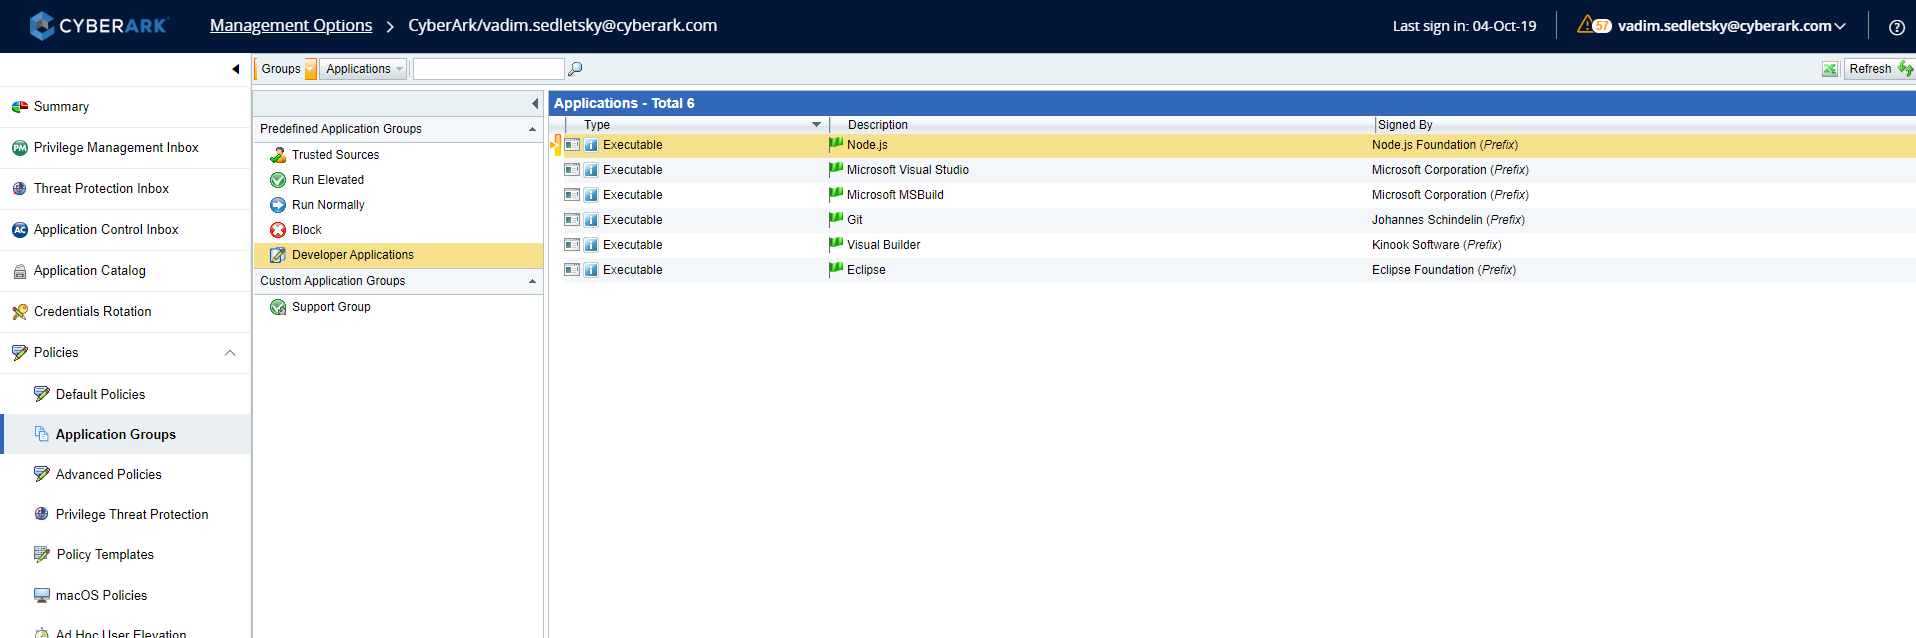Click the alert warning icon with badge 57
The width and height of the screenshot is (1916, 638).
click(x=1594, y=25)
